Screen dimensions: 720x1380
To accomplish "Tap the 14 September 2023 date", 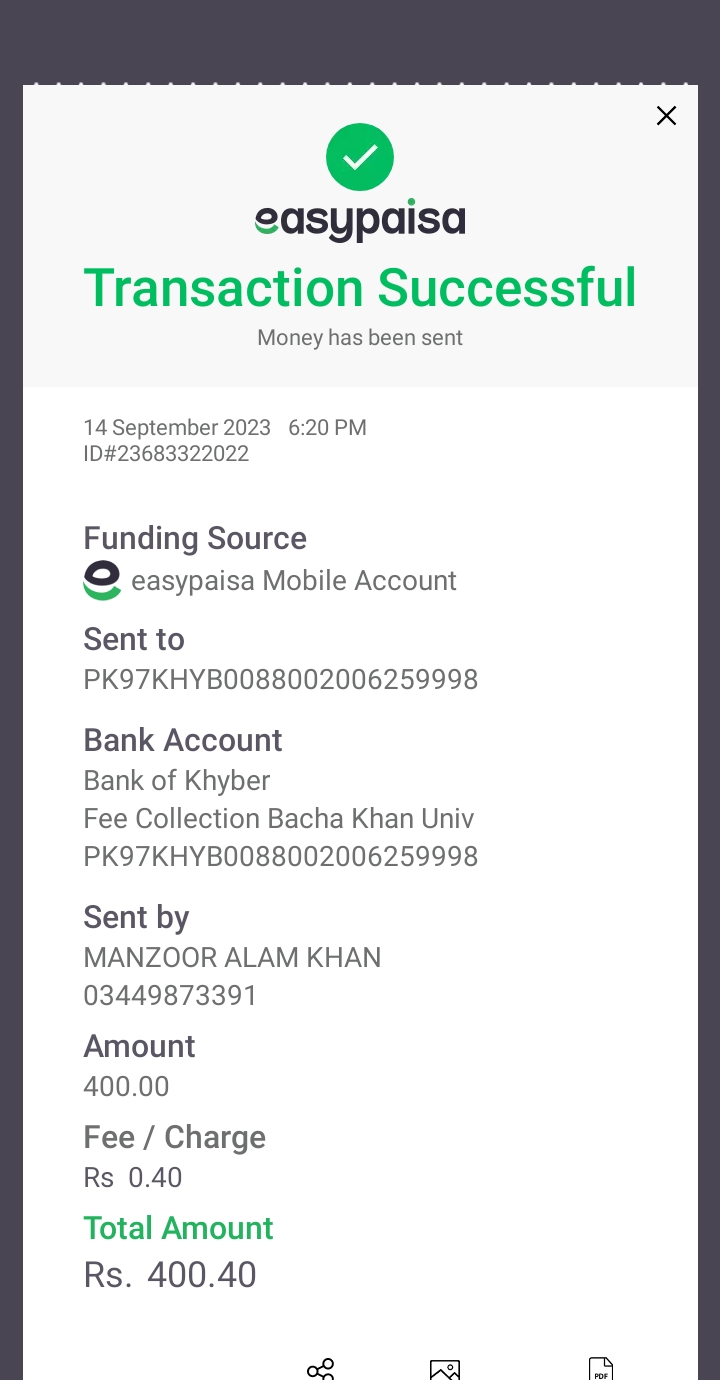I will 177,428.
